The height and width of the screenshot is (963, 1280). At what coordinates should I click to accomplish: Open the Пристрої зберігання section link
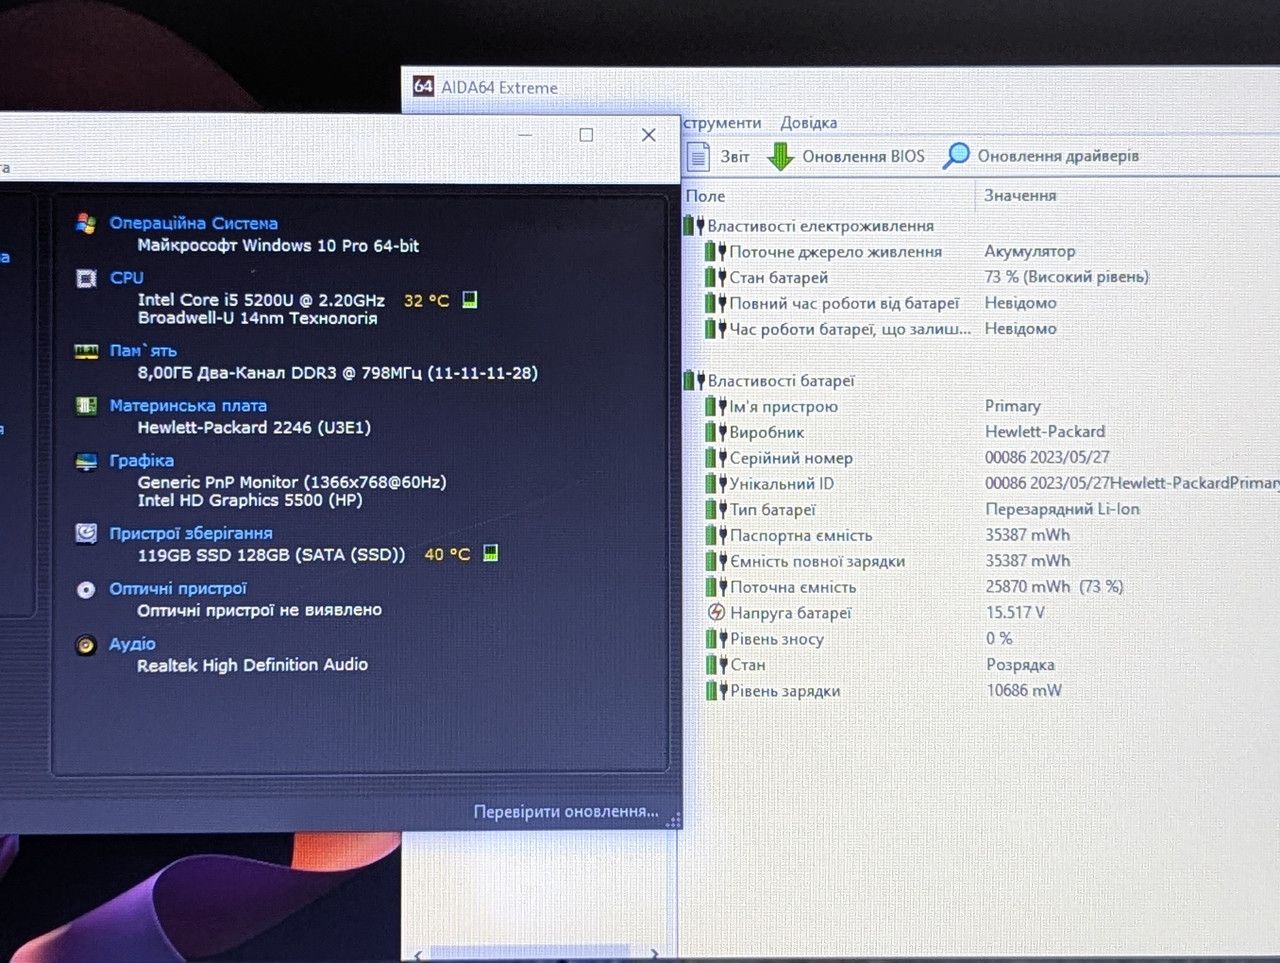tap(191, 533)
